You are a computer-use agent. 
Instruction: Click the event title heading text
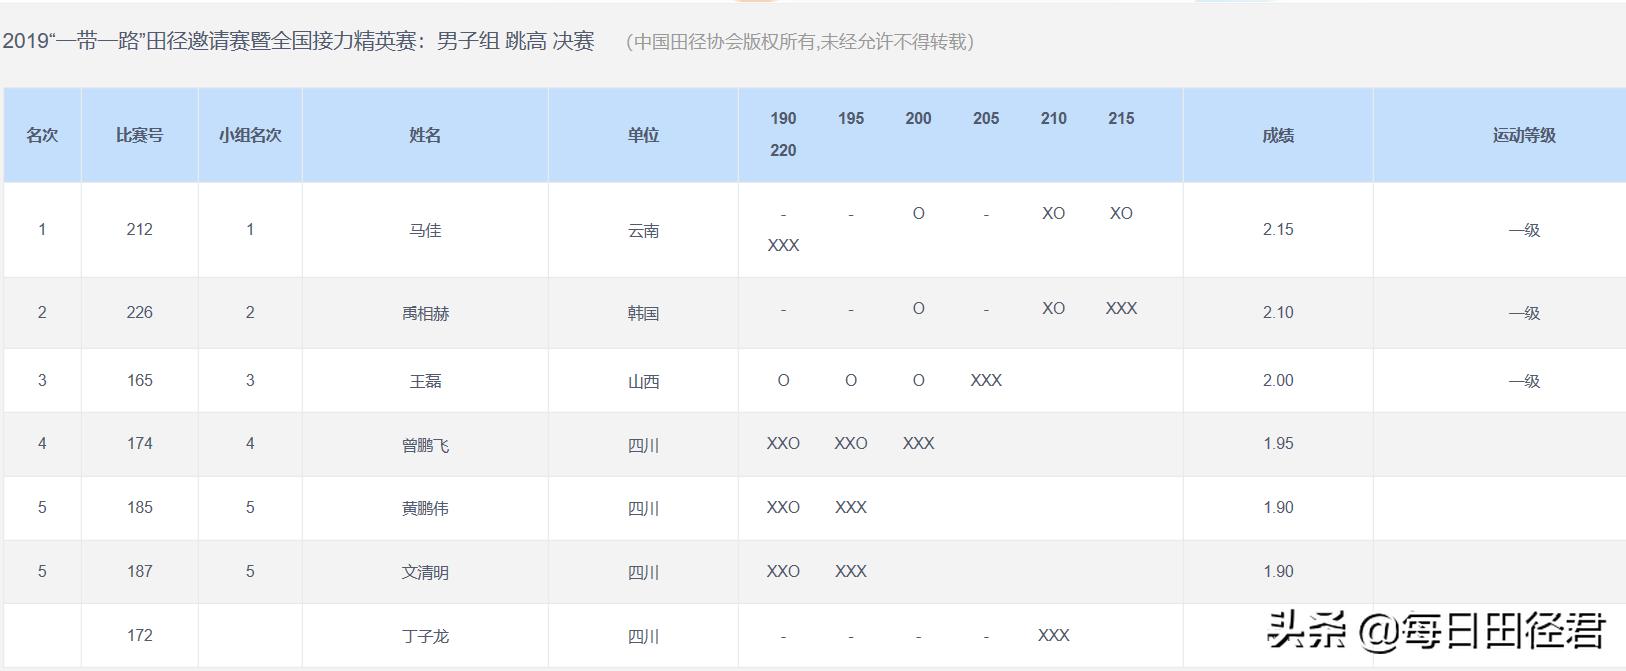tap(298, 41)
